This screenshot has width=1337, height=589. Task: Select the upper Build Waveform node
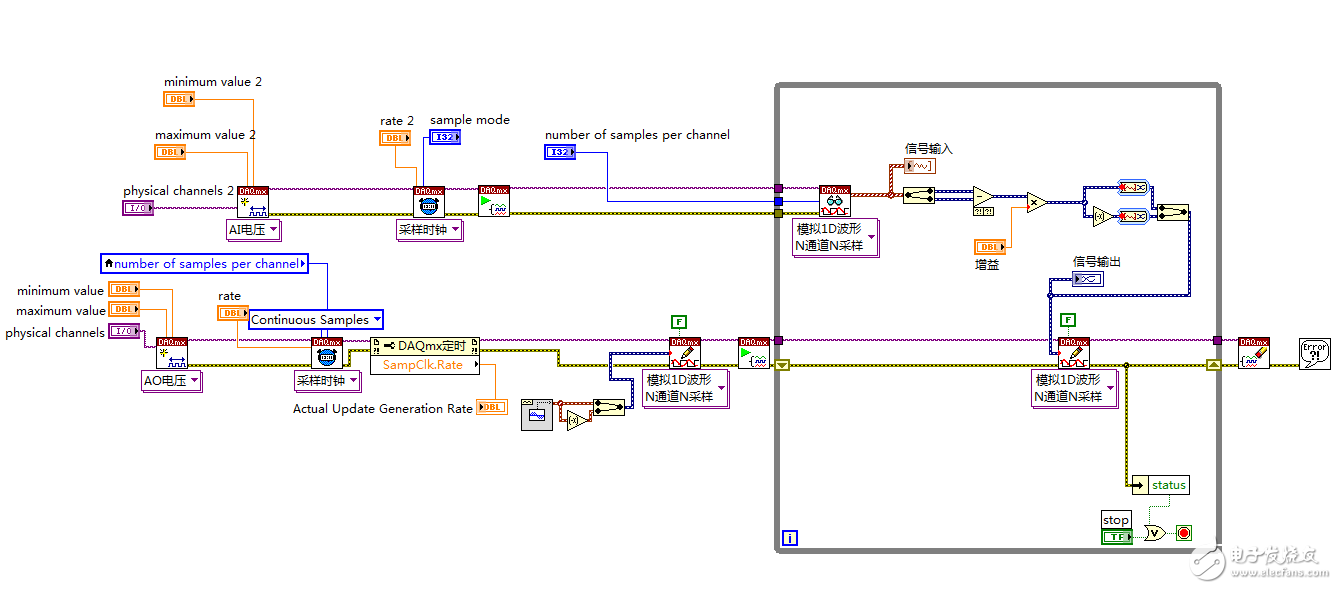(x=1132, y=187)
